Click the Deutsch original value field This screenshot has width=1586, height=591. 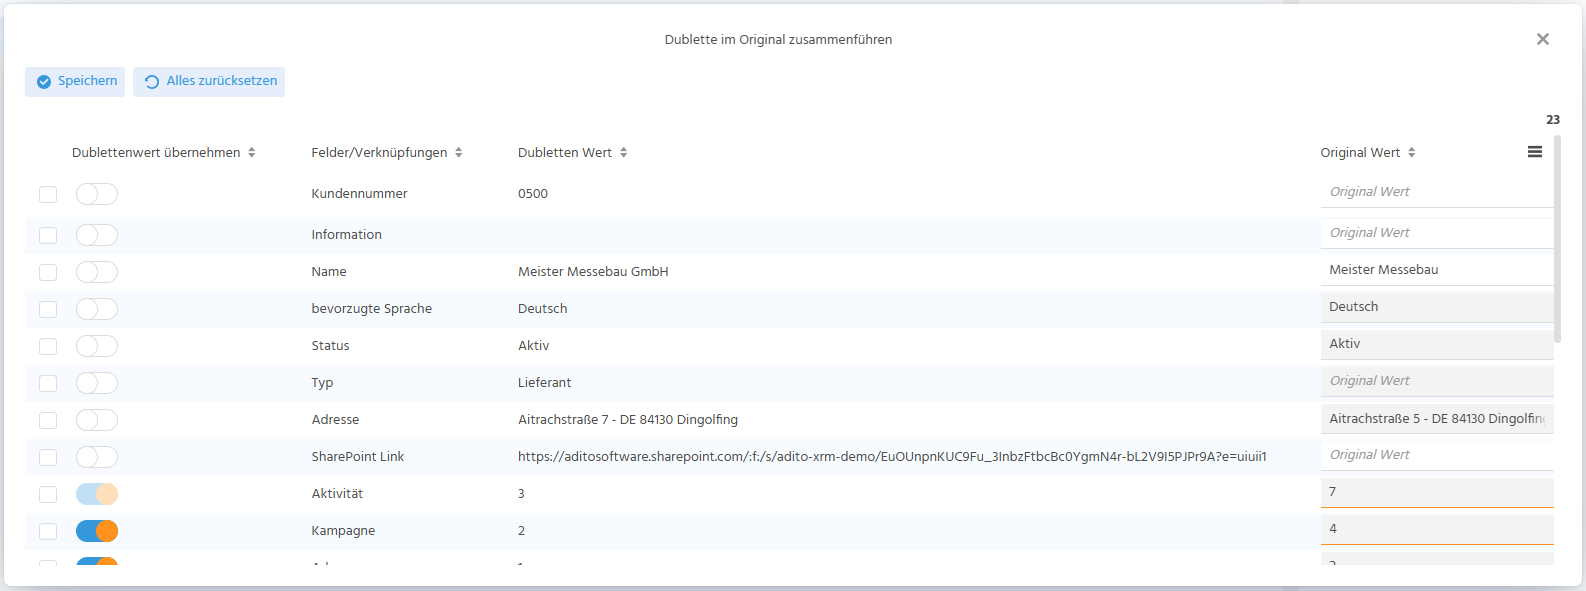click(1437, 307)
